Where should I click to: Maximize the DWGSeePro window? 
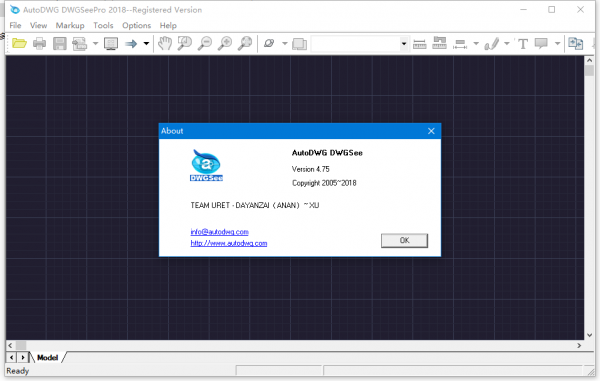551,10
